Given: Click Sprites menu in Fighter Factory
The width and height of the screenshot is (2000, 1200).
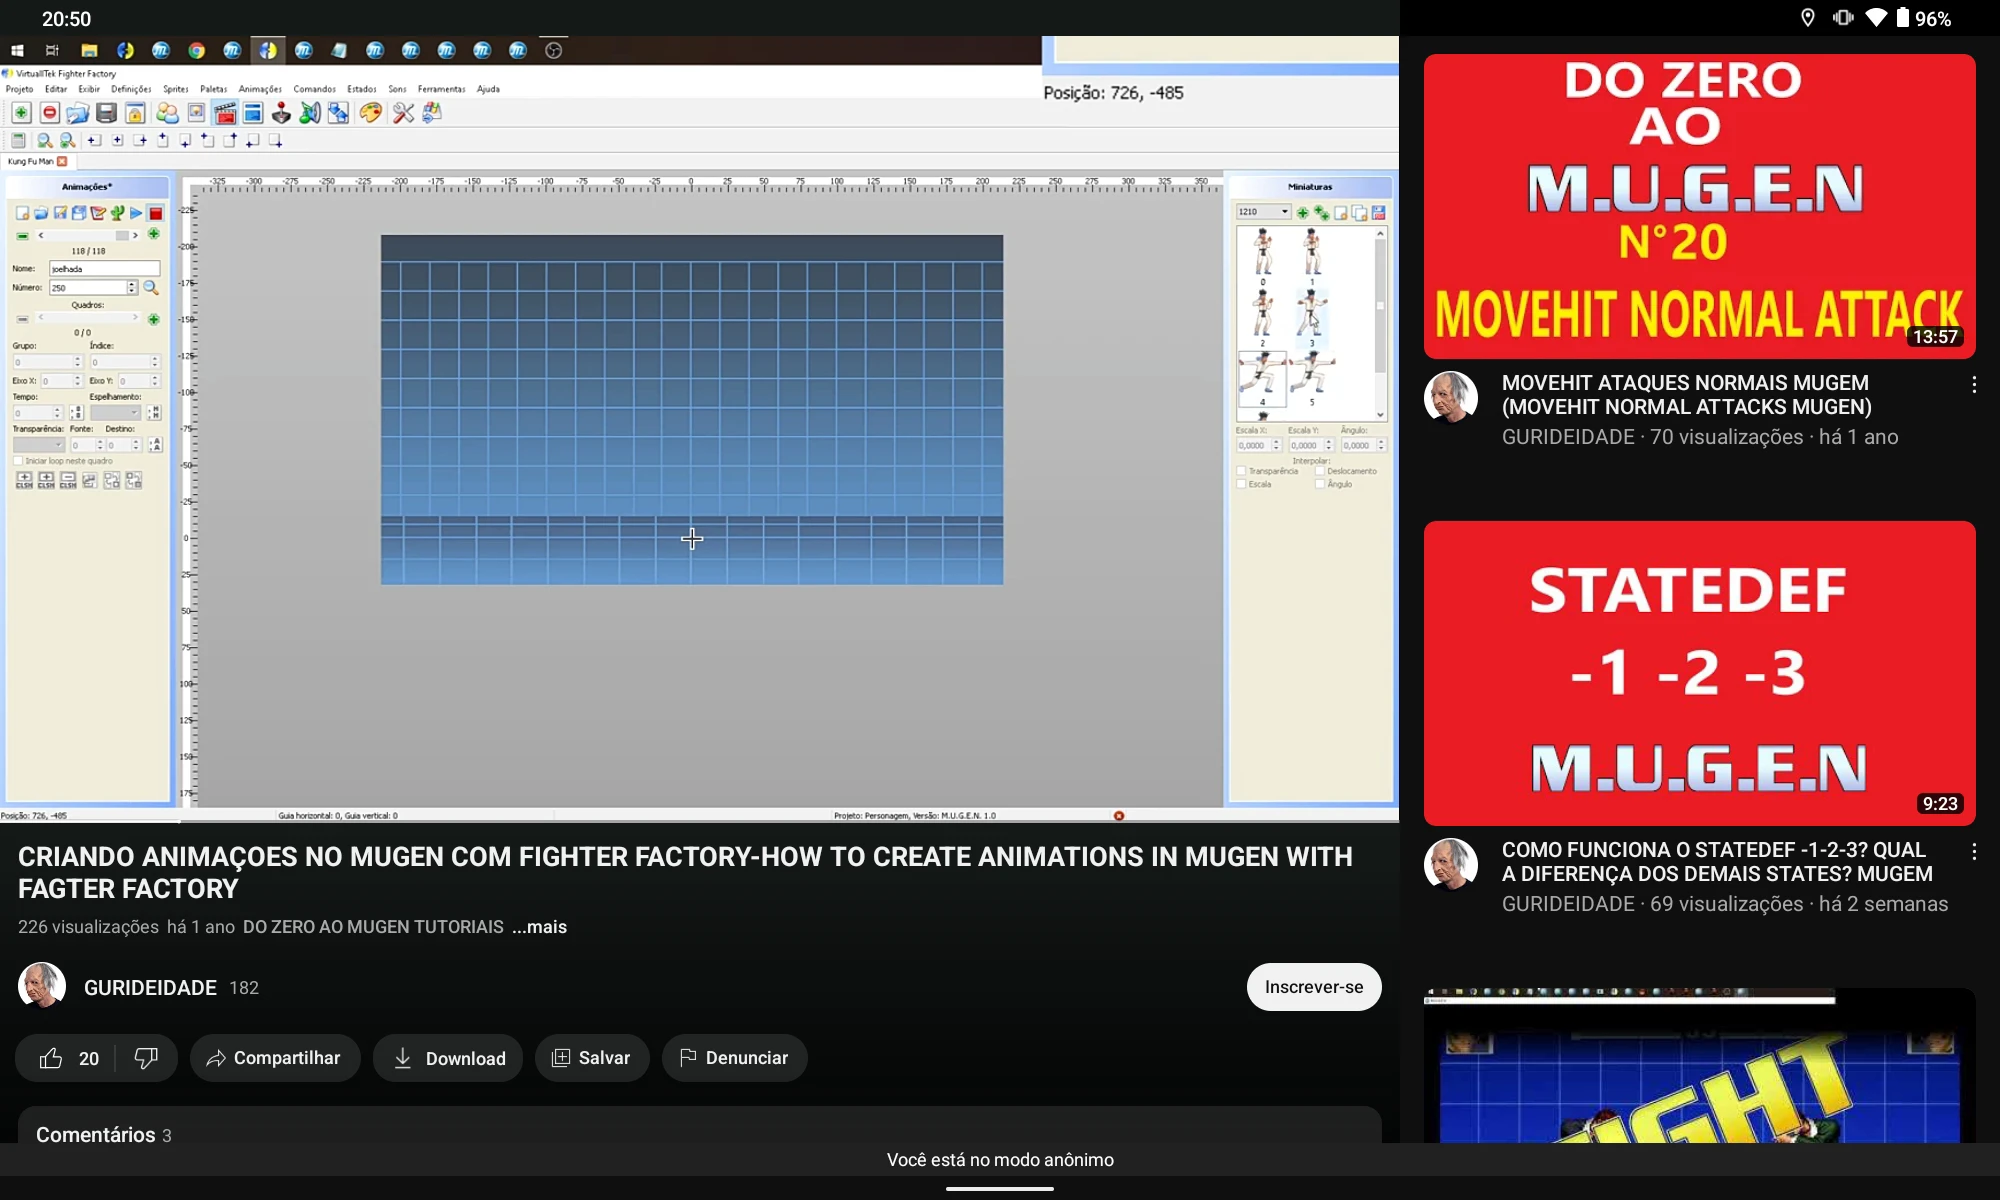Looking at the screenshot, I should [x=176, y=89].
